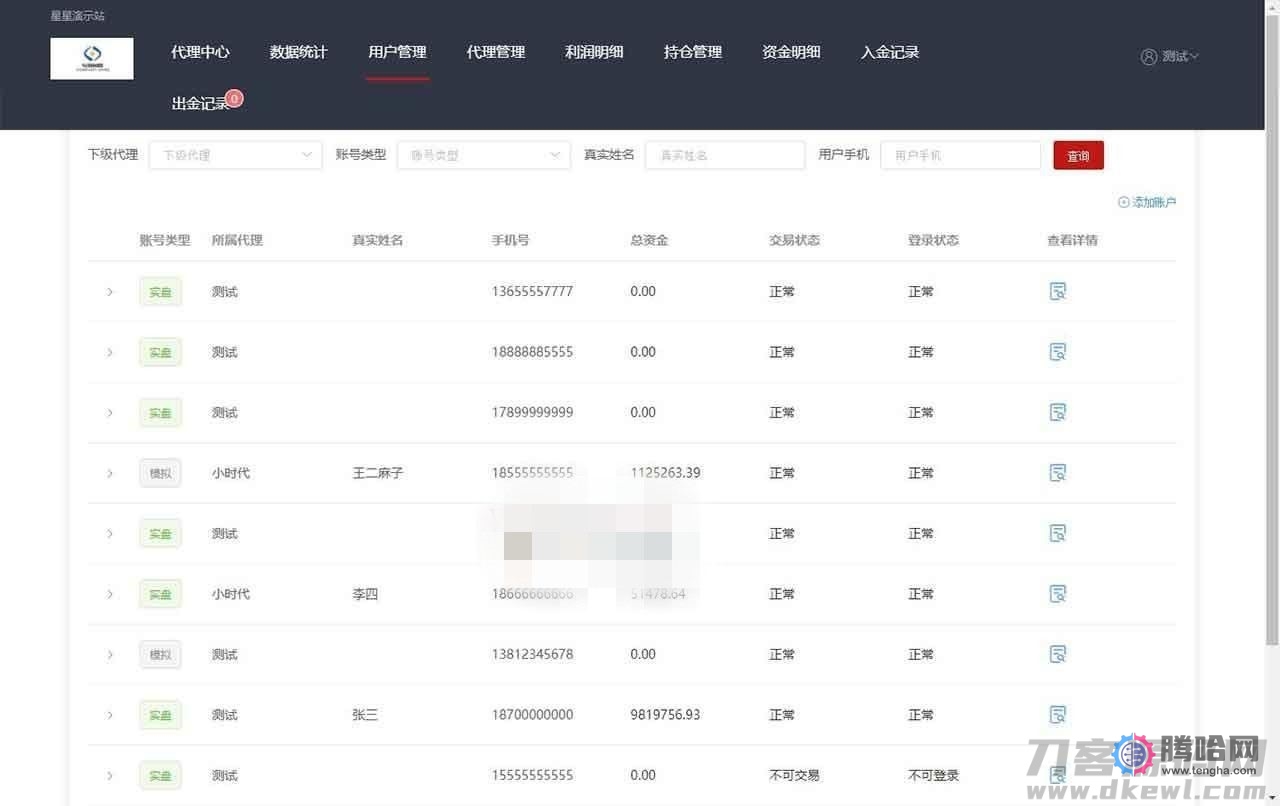Expand row for phone 17899999999
This screenshot has width=1280, height=806.
[110, 413]
